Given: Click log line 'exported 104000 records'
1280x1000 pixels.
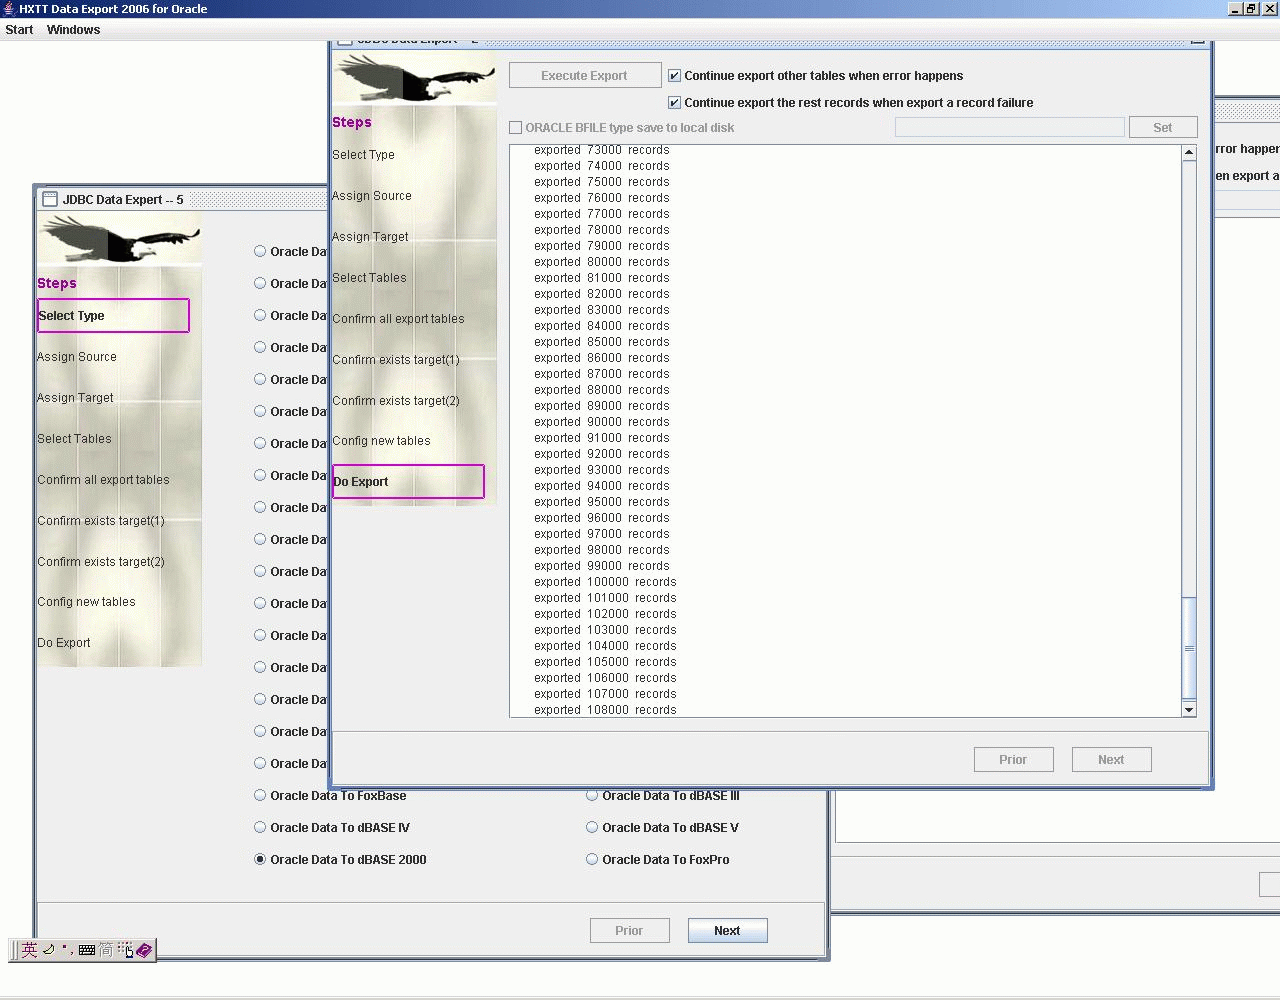Looking at the screenshot, I should pos(605,646).
